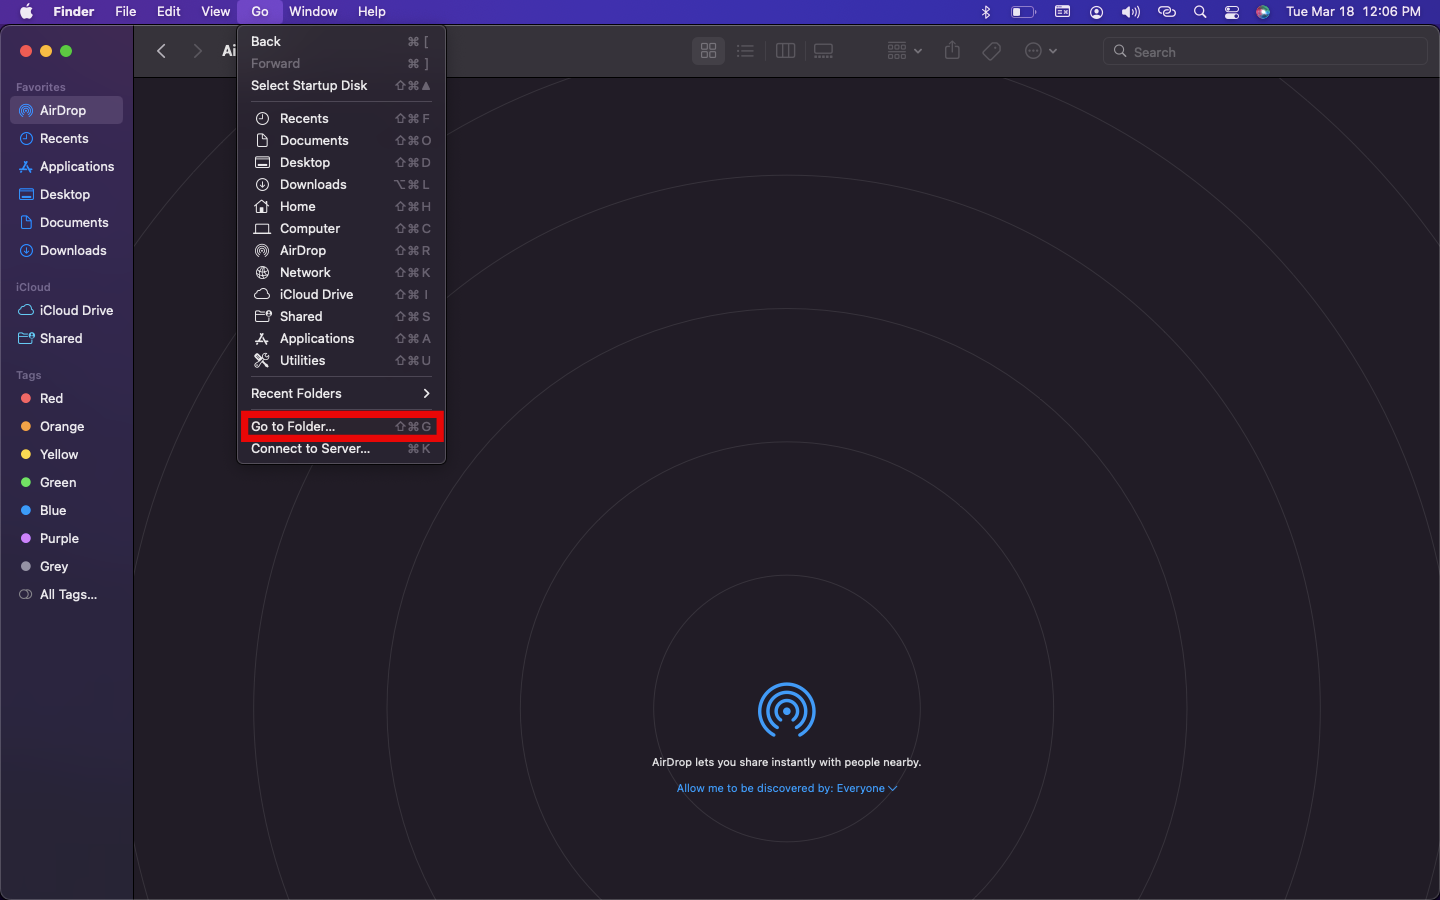Switch to list view in toolbar
1440x900 pixels.
(x=745, y=51)
